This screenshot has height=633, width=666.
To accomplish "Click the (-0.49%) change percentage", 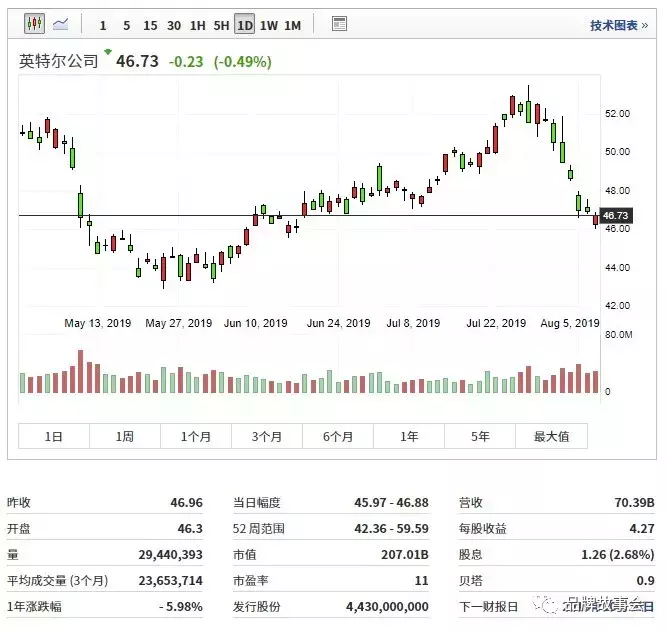I will (x=243, y=62).
